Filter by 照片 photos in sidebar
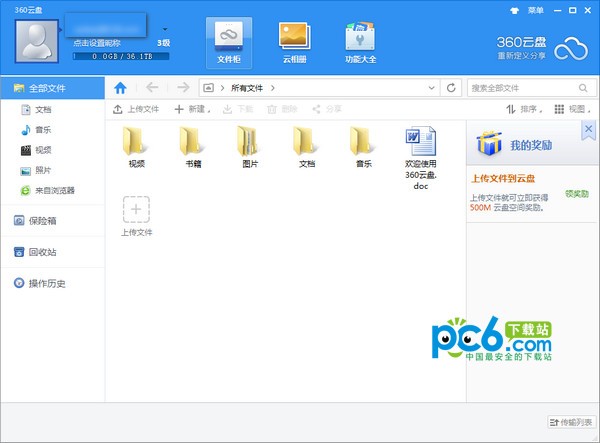This screenshot has height=443, width=600. click(x=36, y=170)
